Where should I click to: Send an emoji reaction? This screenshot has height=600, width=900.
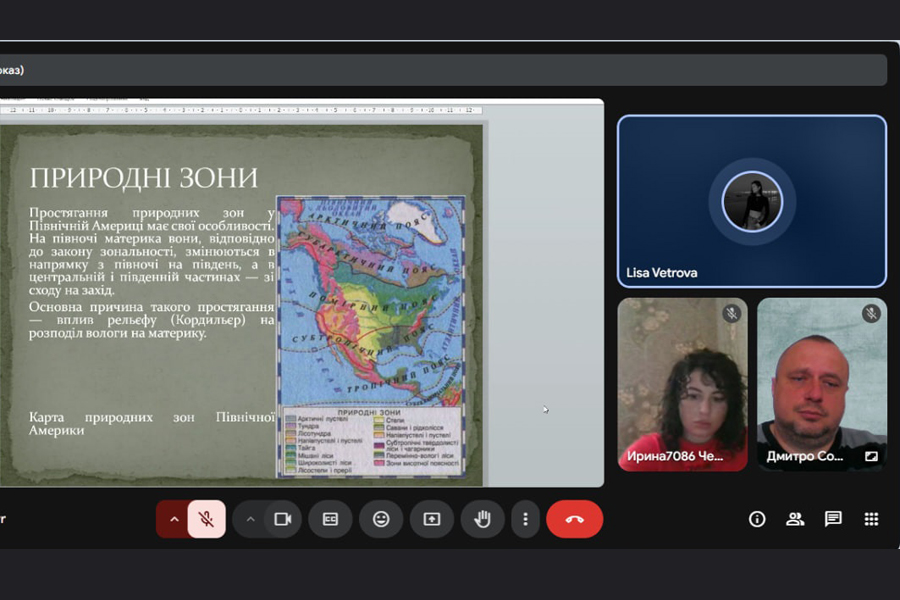coord(381,519)
